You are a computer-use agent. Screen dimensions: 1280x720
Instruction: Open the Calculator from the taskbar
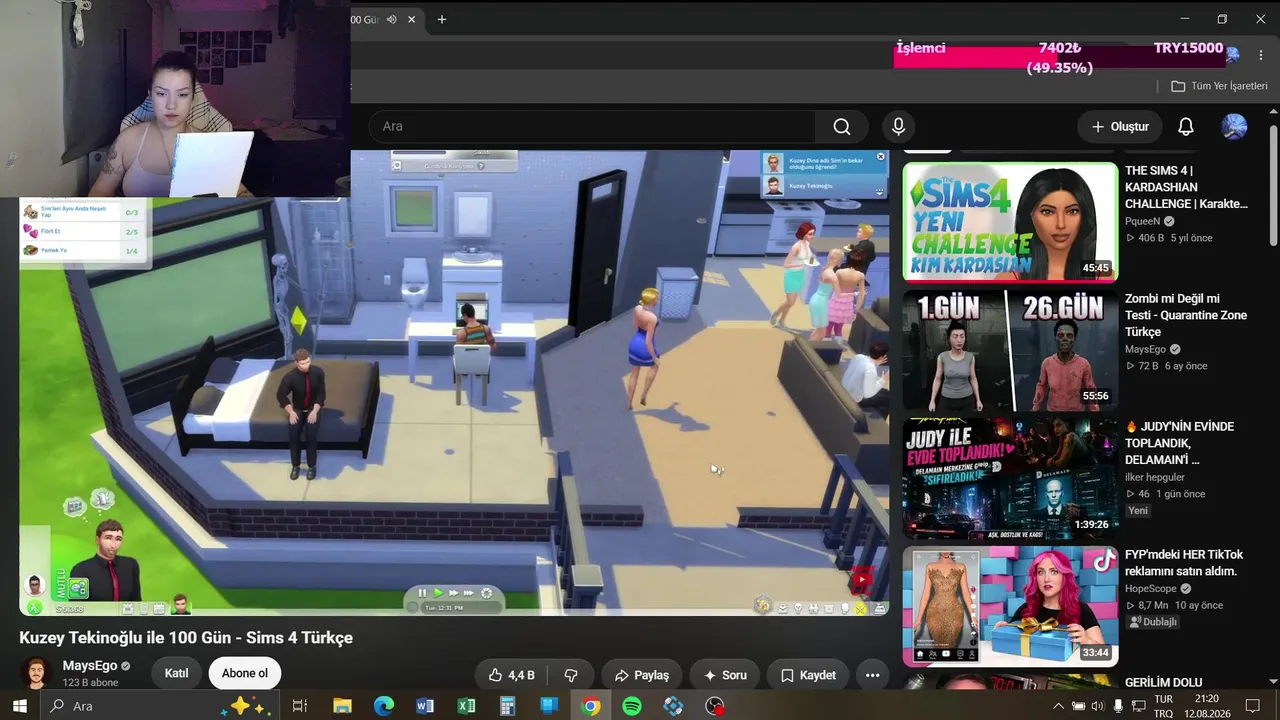(x=508, y=706)
